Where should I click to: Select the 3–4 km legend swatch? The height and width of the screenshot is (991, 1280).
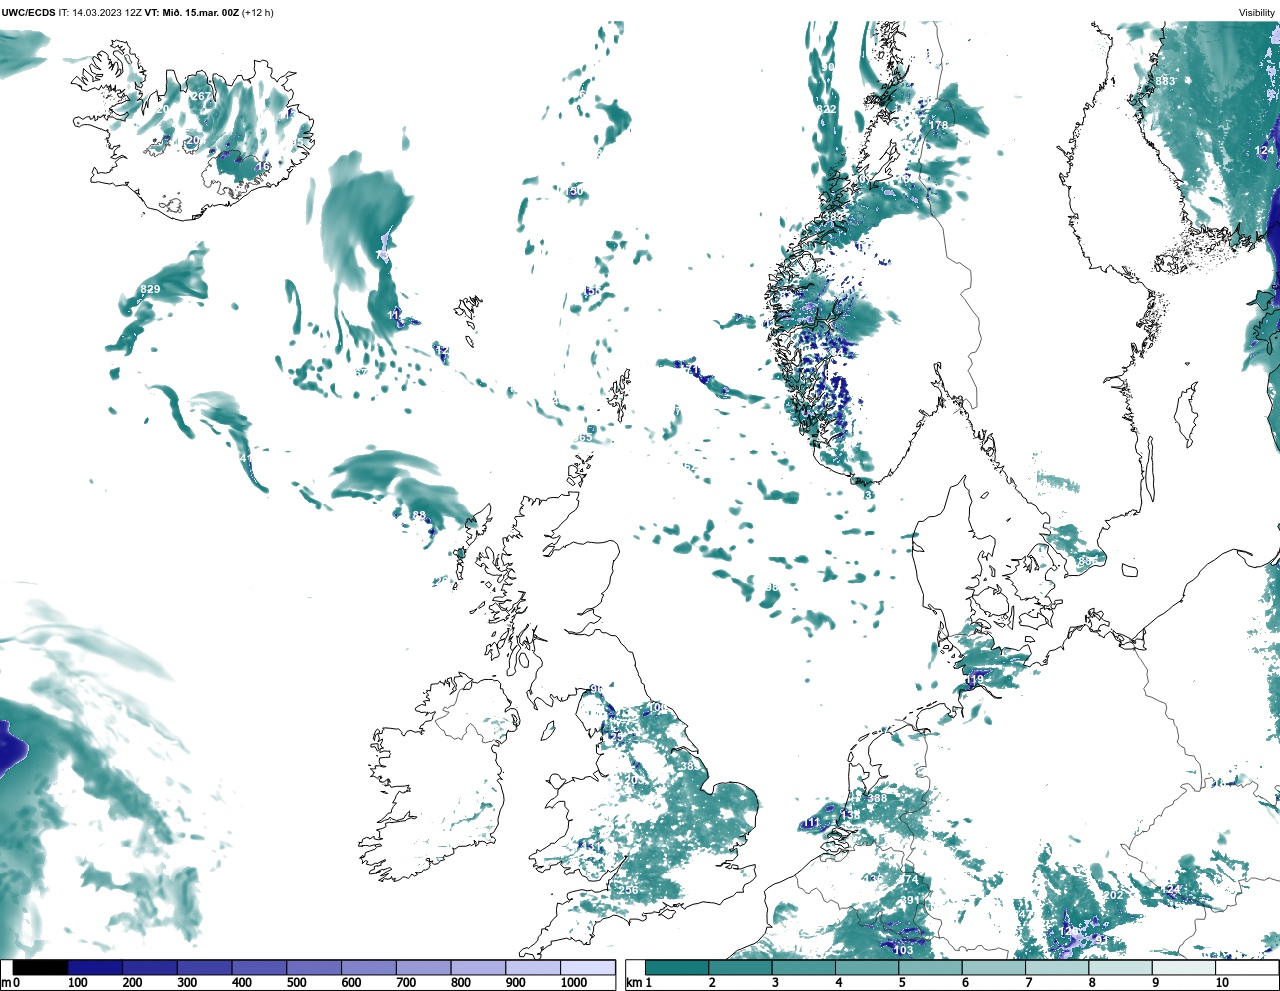pyautogui.click(x=804, y=968)
